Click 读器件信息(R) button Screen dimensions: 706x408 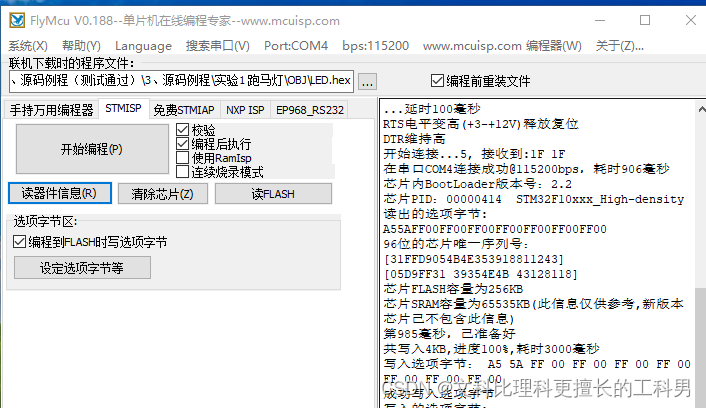point(59,193)
